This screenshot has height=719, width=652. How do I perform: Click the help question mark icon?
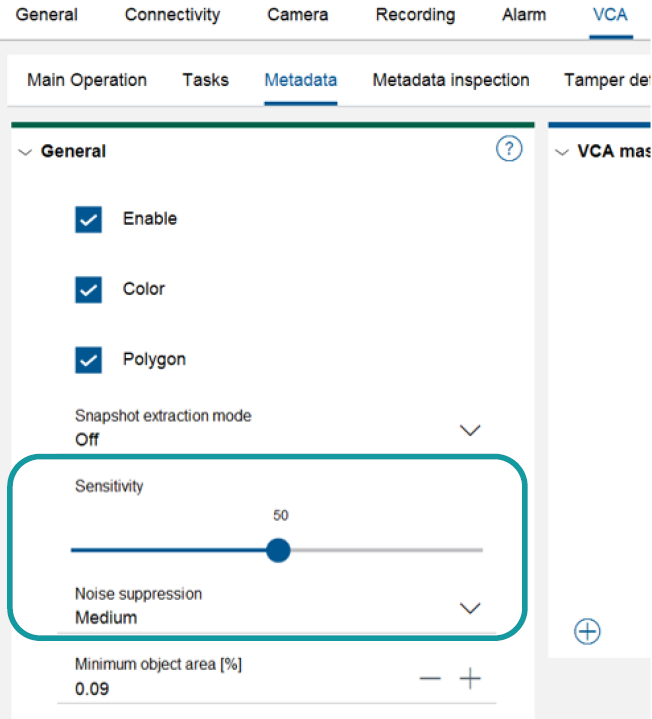pos(509,150)
